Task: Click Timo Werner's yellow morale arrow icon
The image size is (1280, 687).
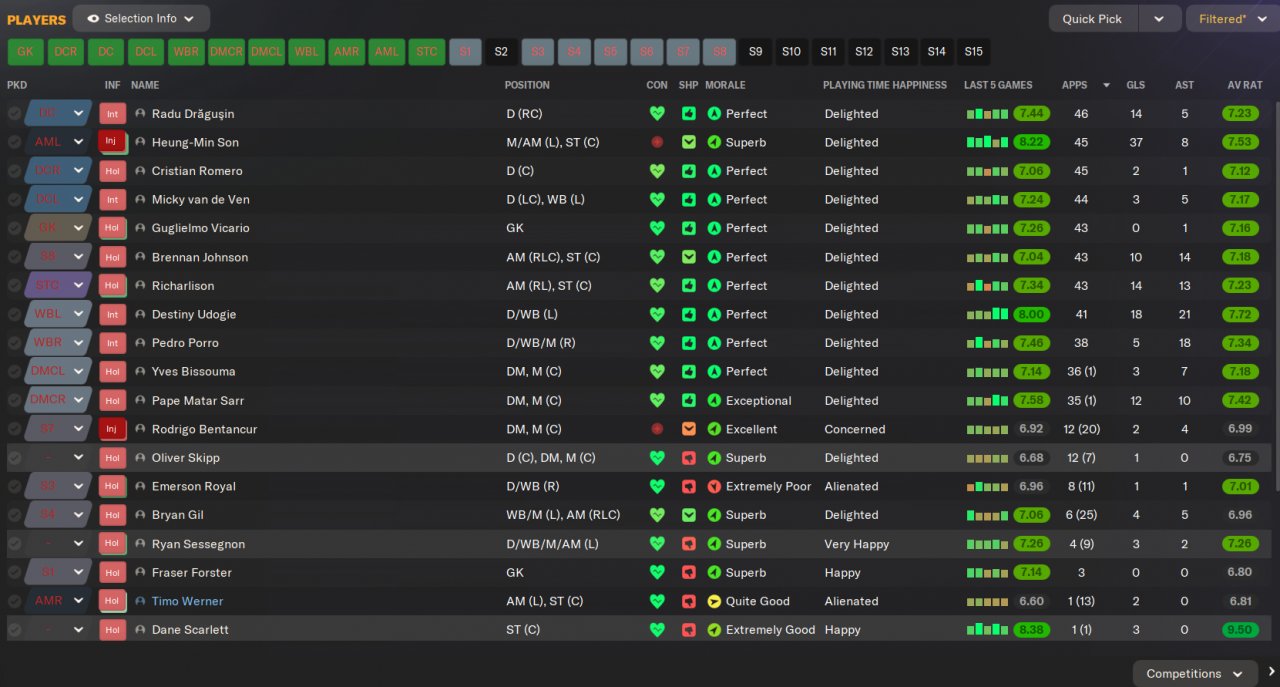Action: pos(714,601)
